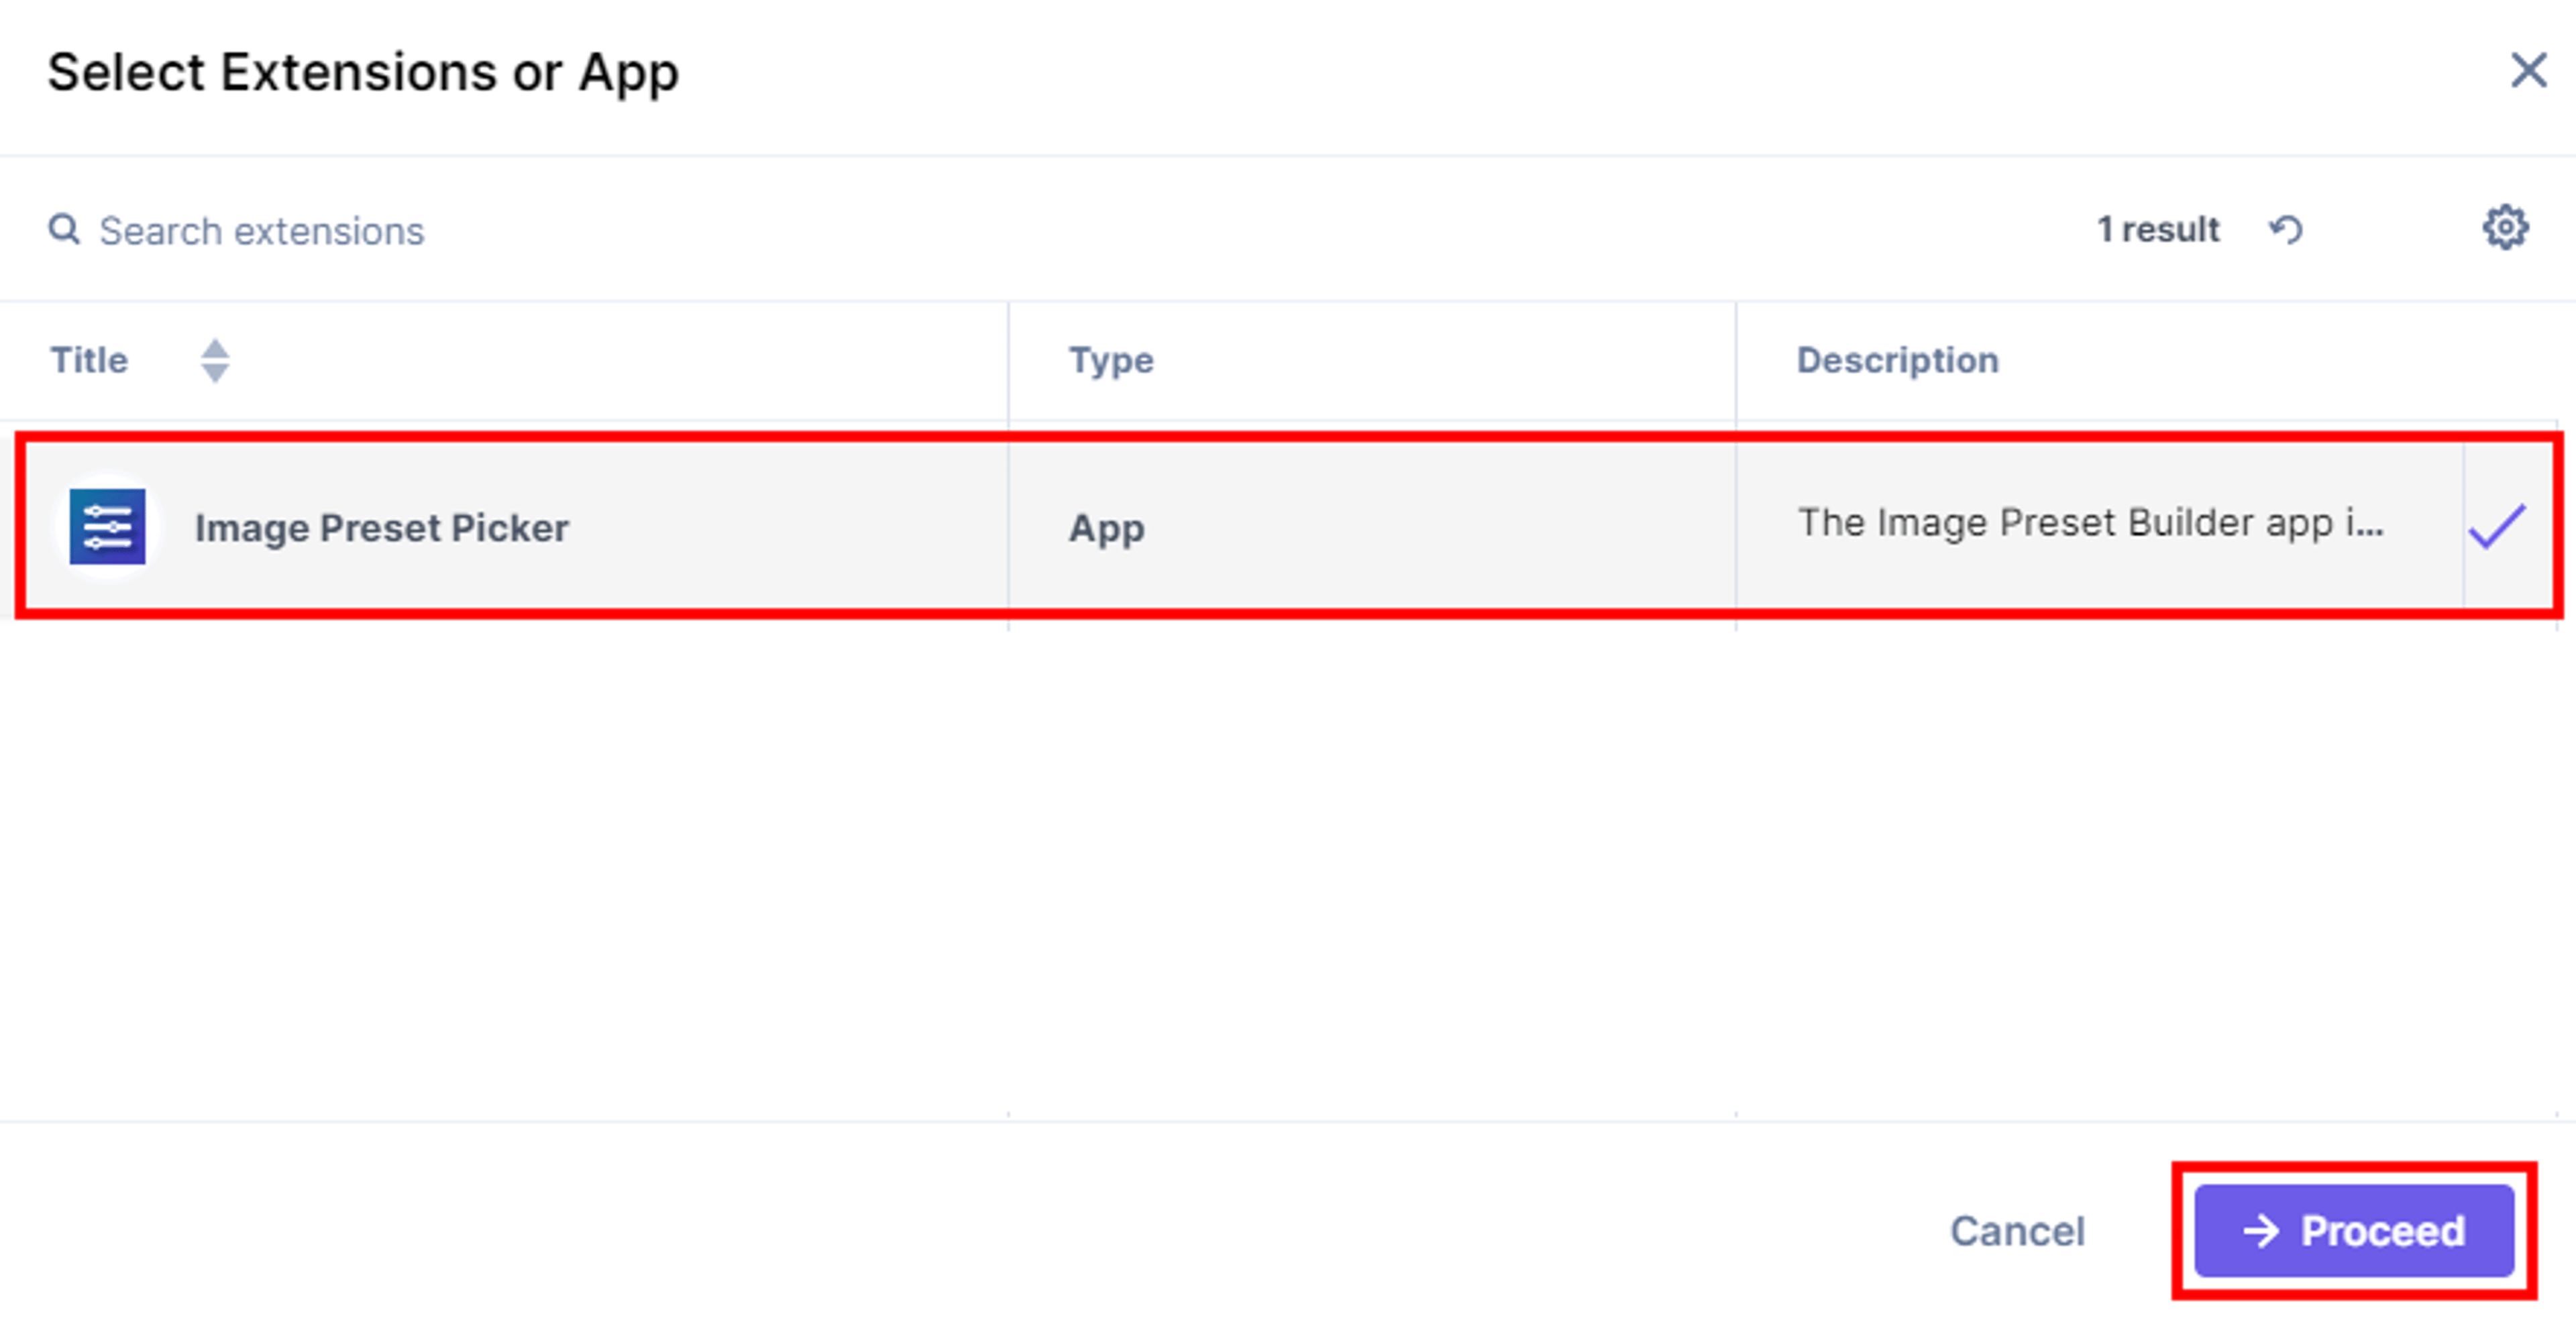Click the Title column header

pyautogui.click(x=90, y=360)
